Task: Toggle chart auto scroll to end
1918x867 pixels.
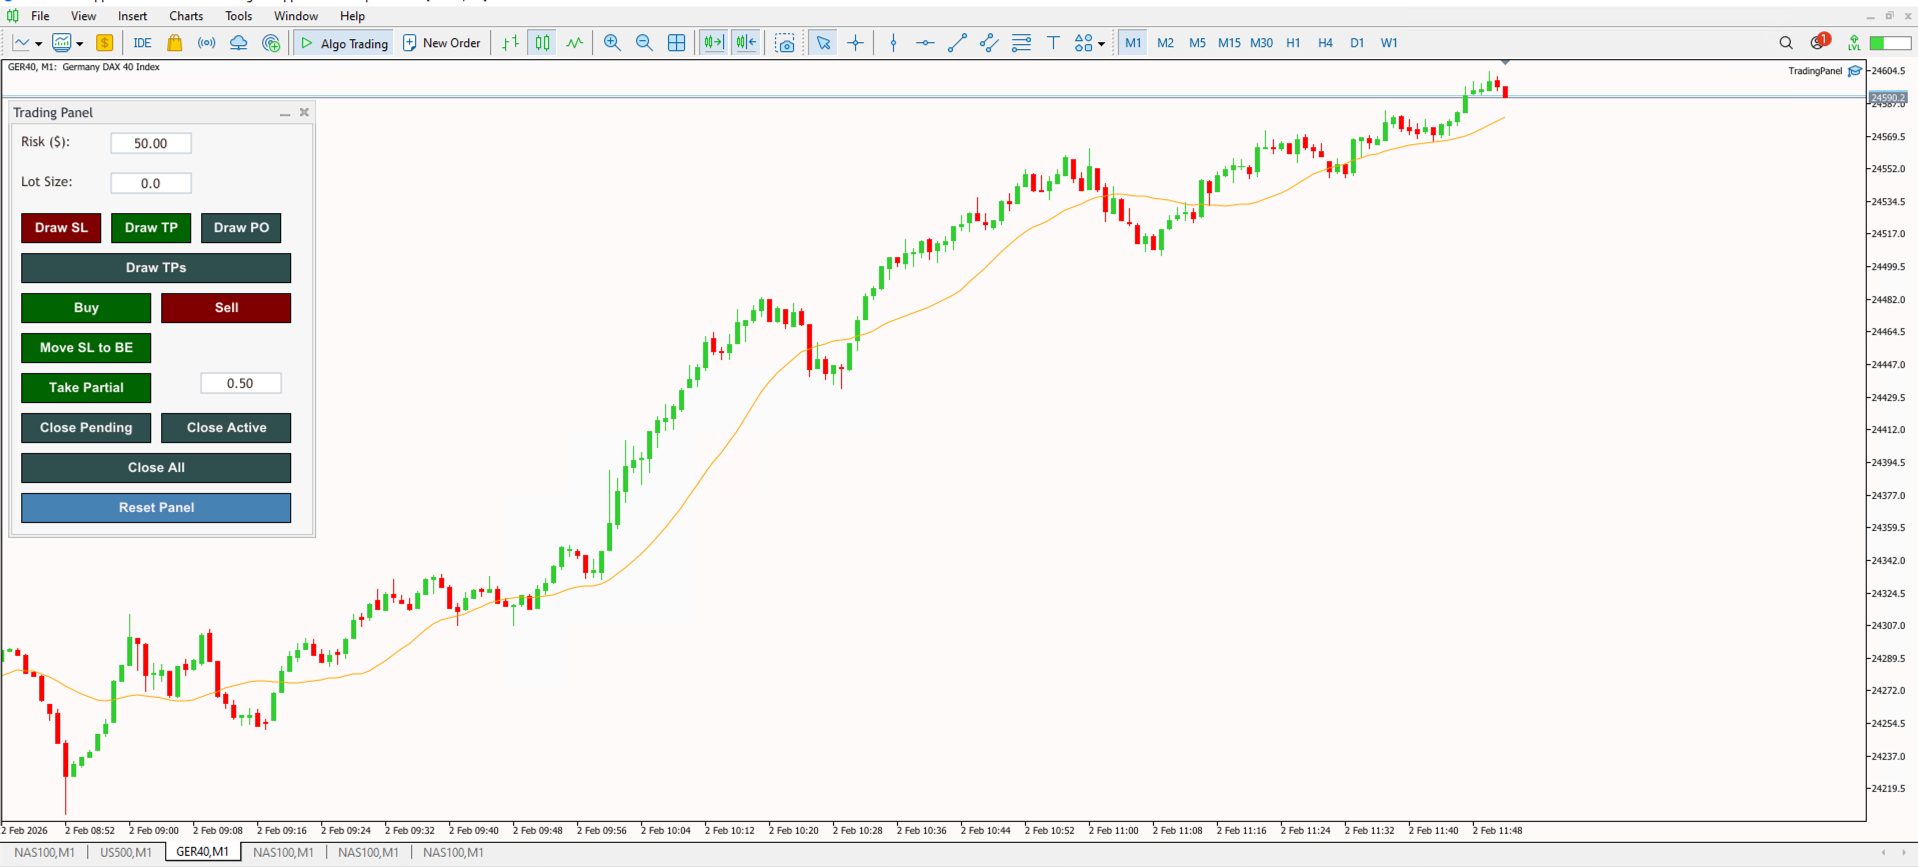Action: coord(713,43)
